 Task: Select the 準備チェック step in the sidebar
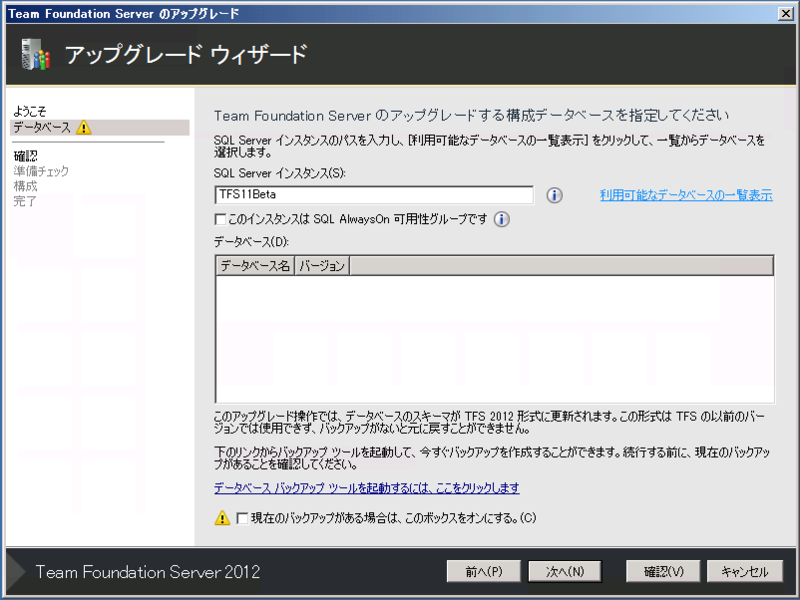(x=41, y=171)
